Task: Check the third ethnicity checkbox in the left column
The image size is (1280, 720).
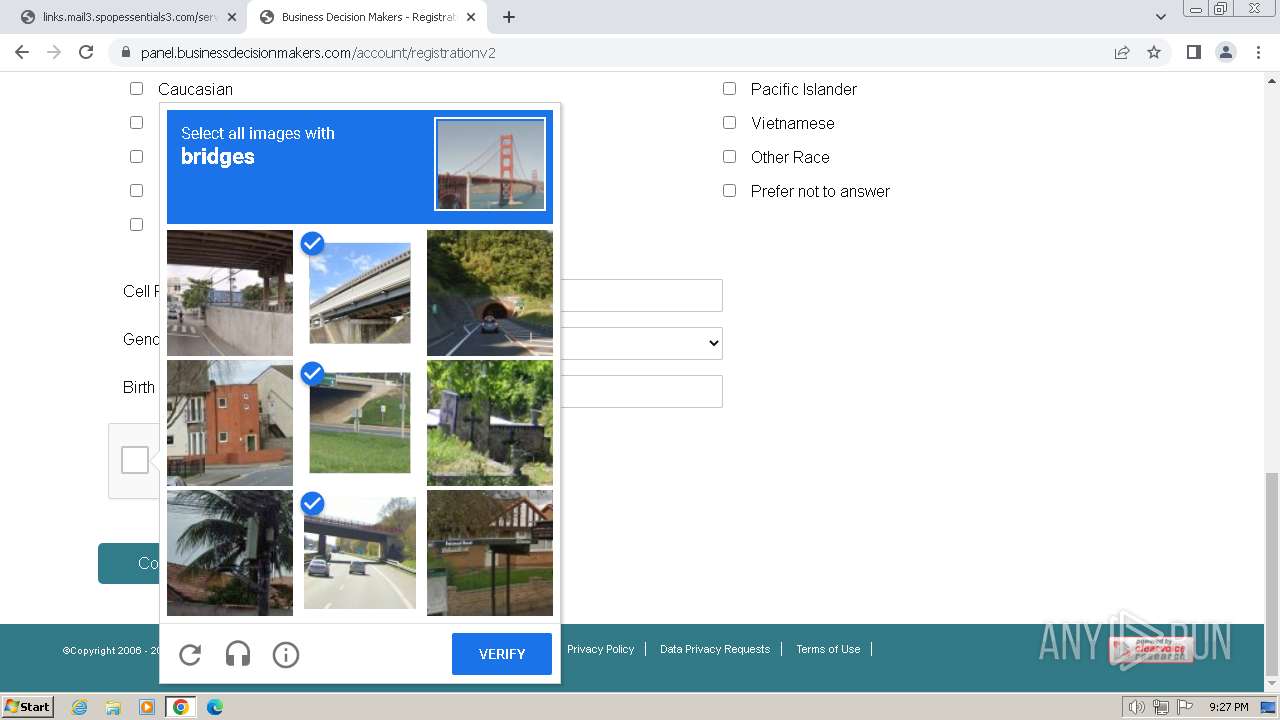Action: [136, 157]
